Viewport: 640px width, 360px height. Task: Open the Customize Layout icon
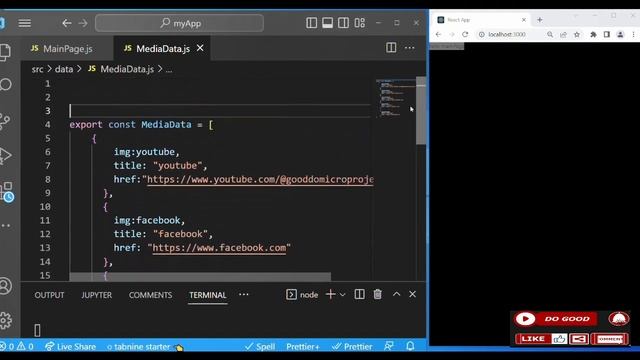point(360,23)
